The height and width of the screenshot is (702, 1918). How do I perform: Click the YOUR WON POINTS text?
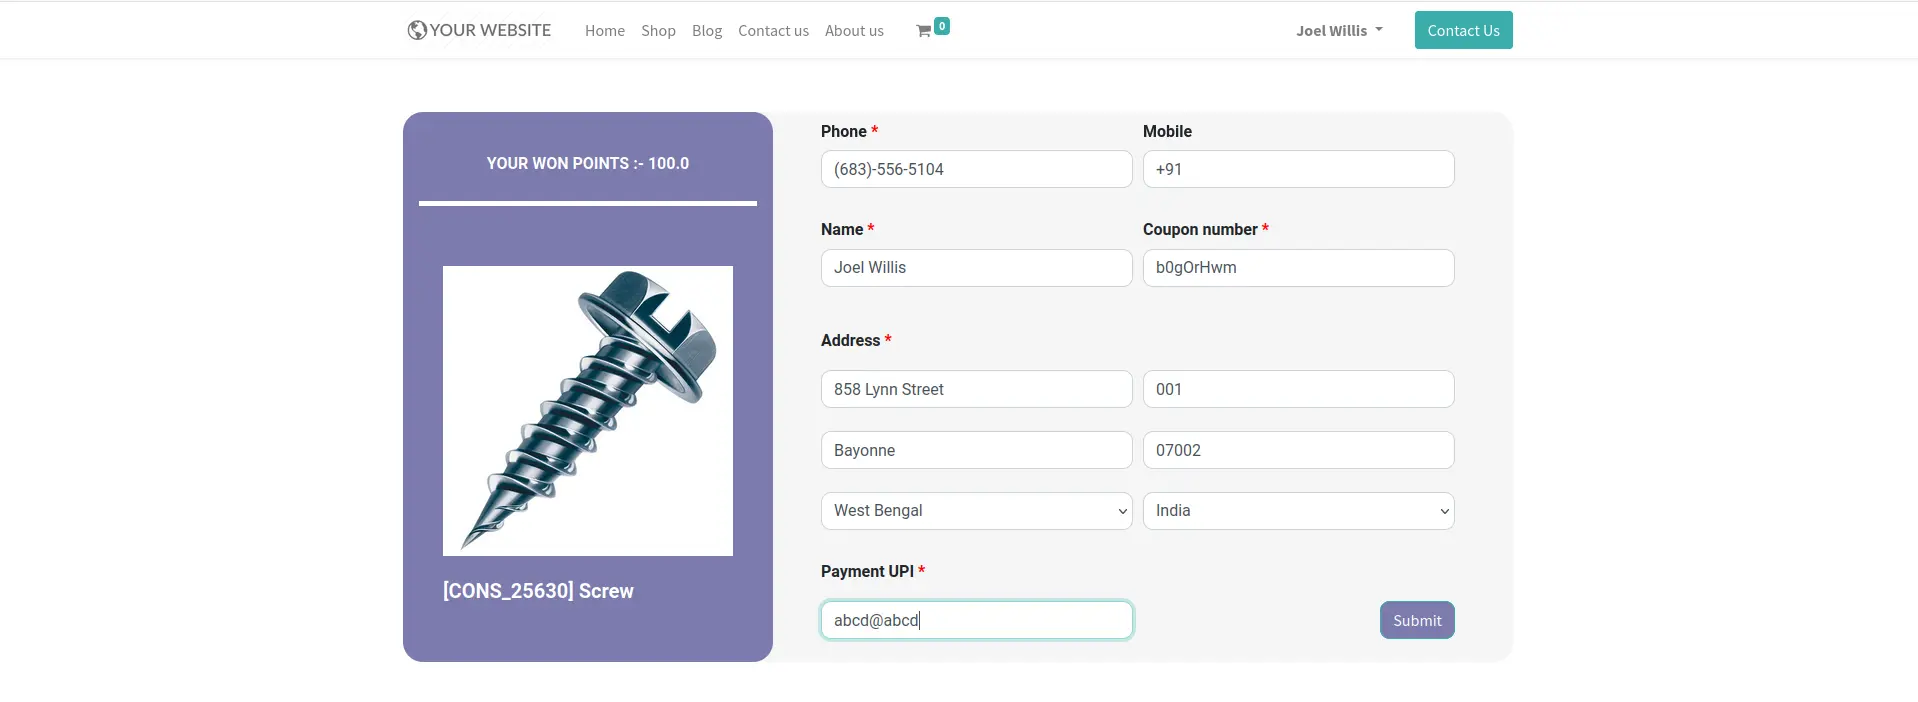click(588, 163)
